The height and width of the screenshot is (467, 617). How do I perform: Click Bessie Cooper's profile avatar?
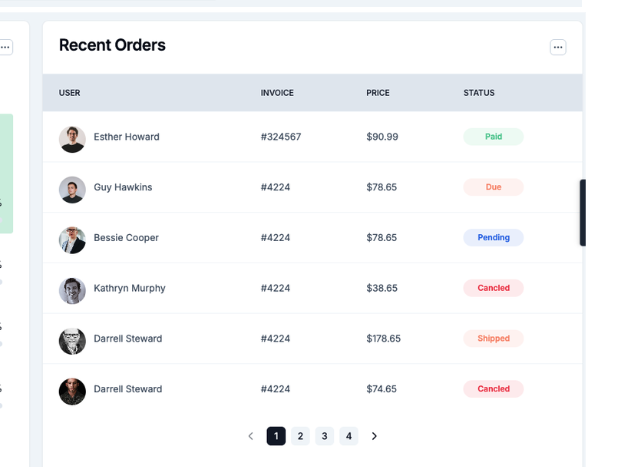(72, 239)
